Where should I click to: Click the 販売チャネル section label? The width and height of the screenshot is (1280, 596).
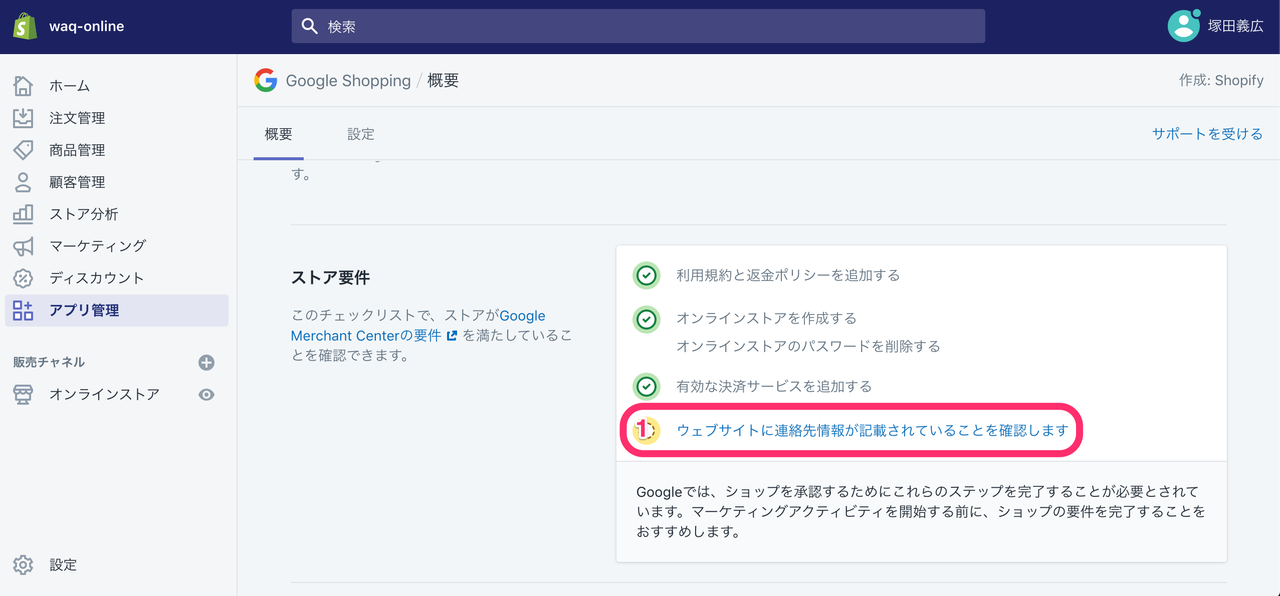[49, 362]
